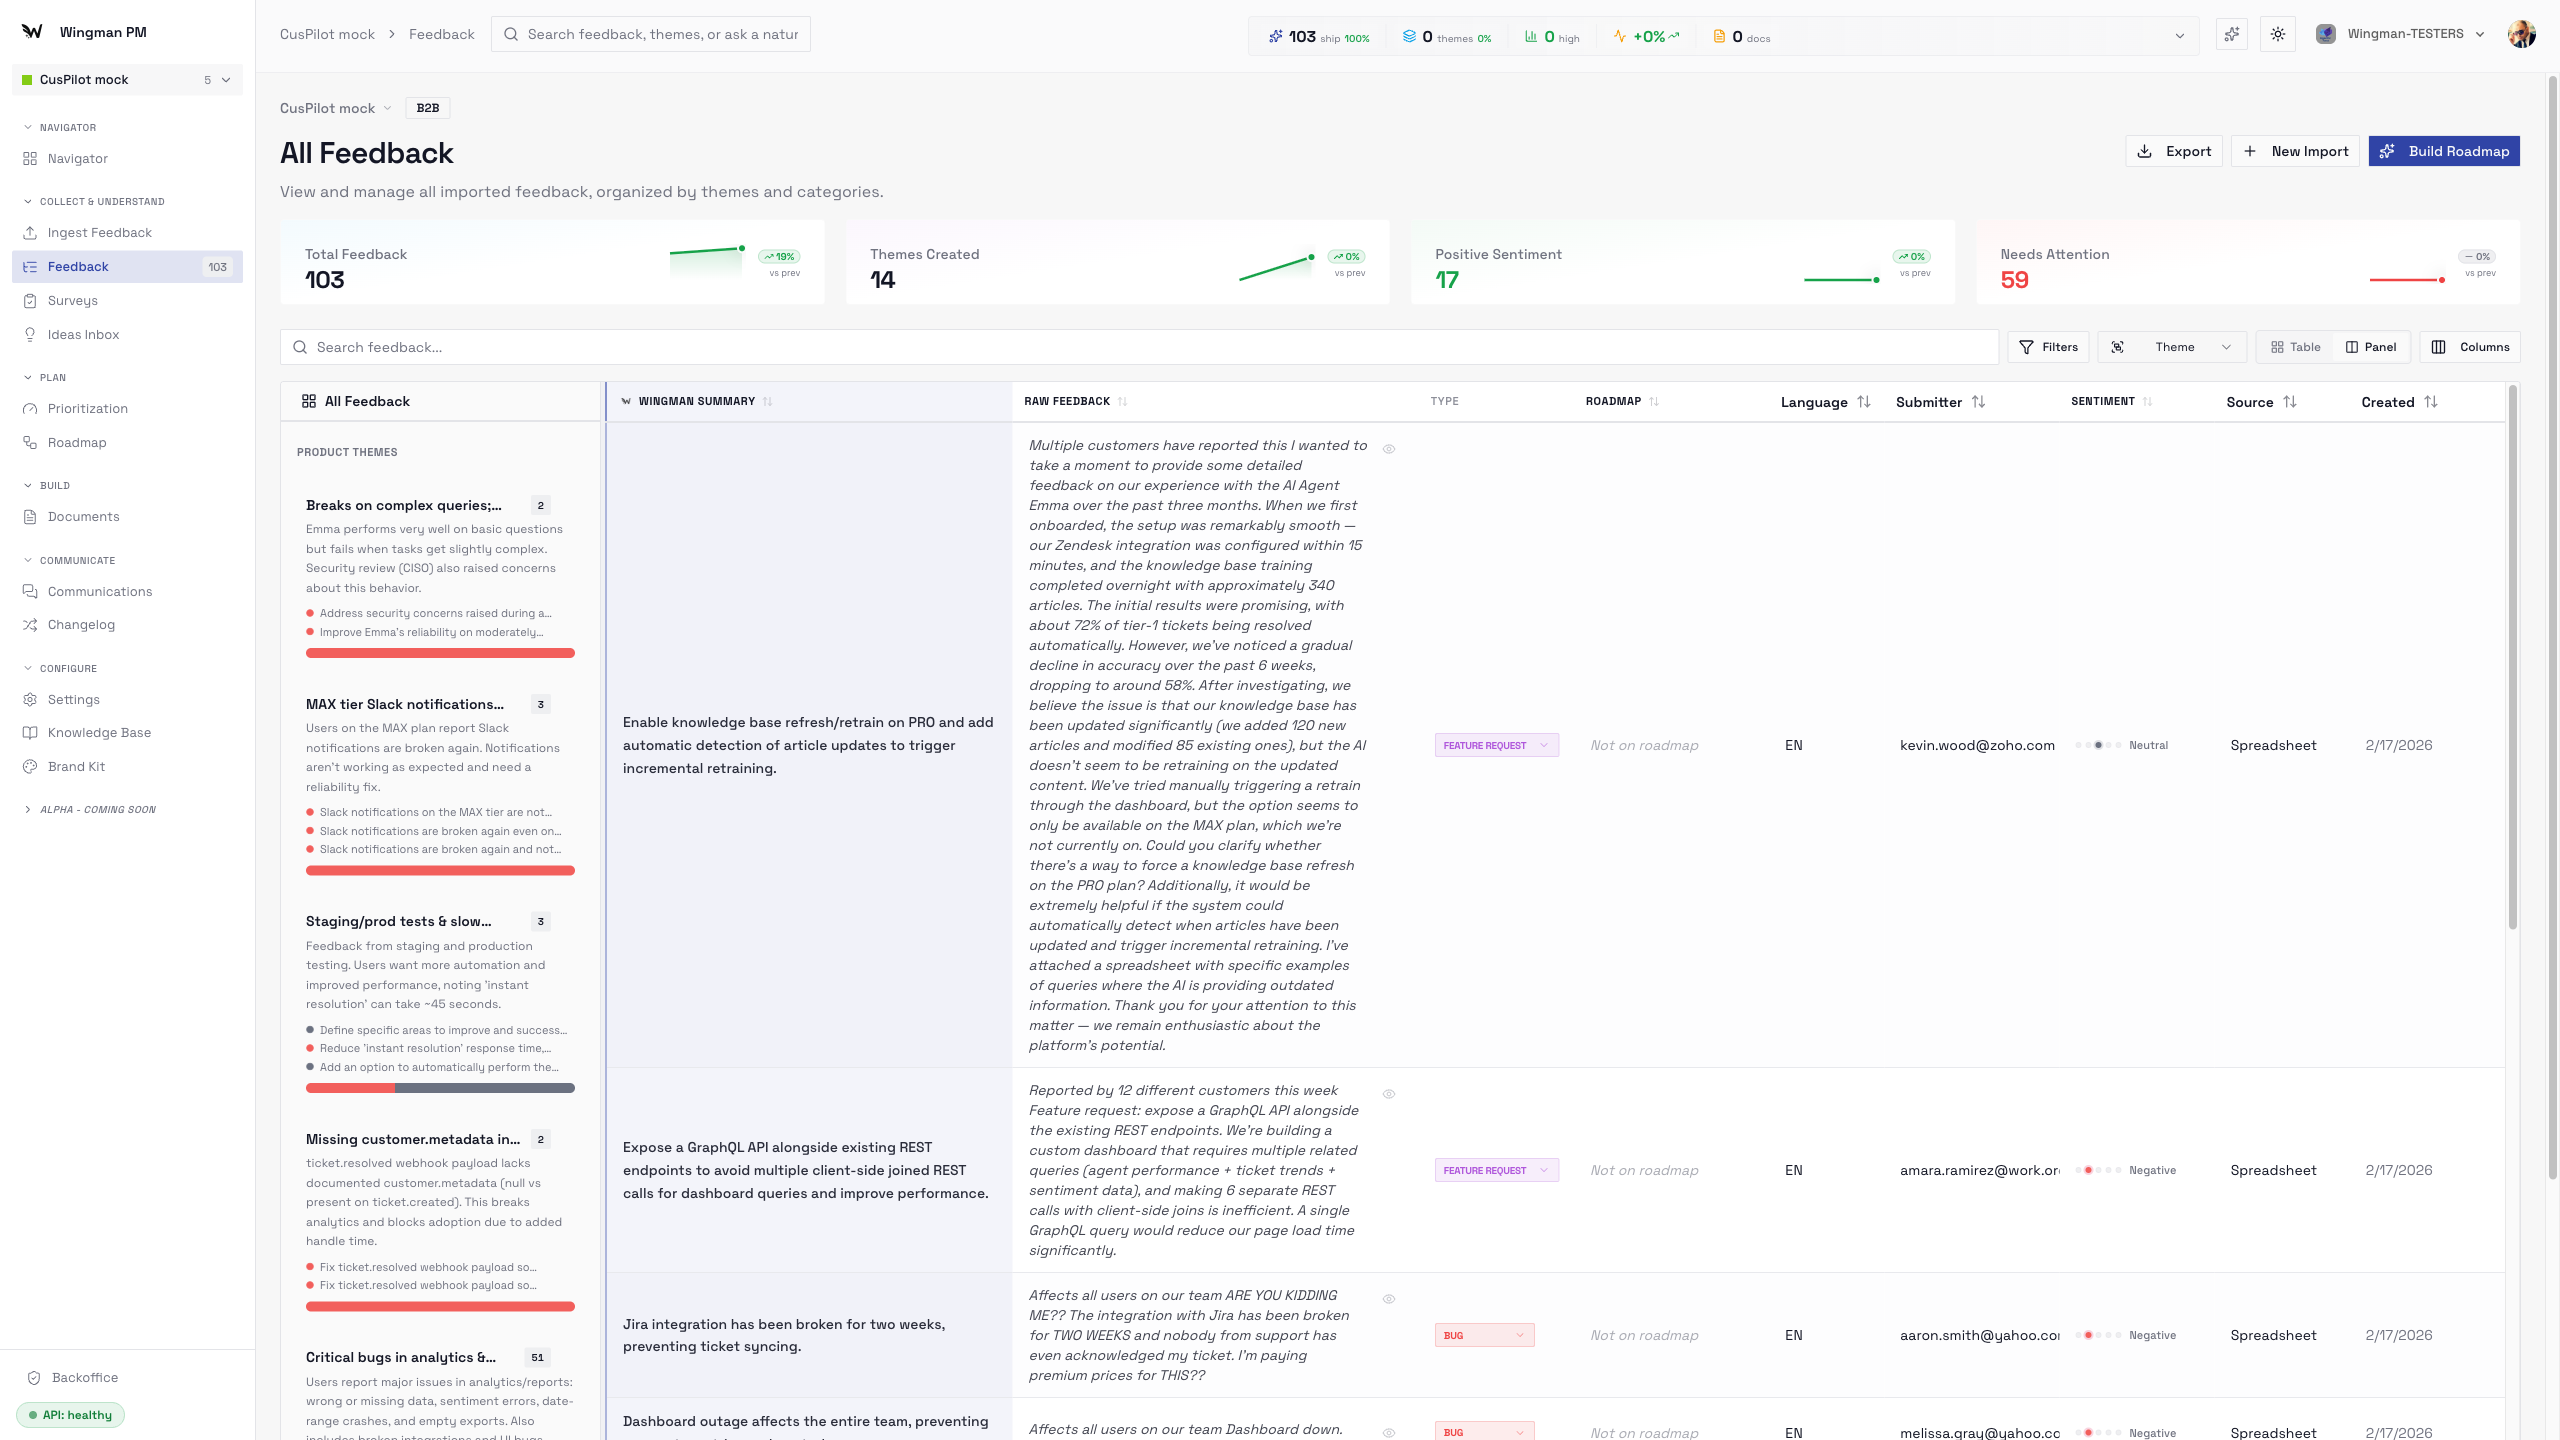Click the Build Roadmap button

click(x=2443, y=151)
